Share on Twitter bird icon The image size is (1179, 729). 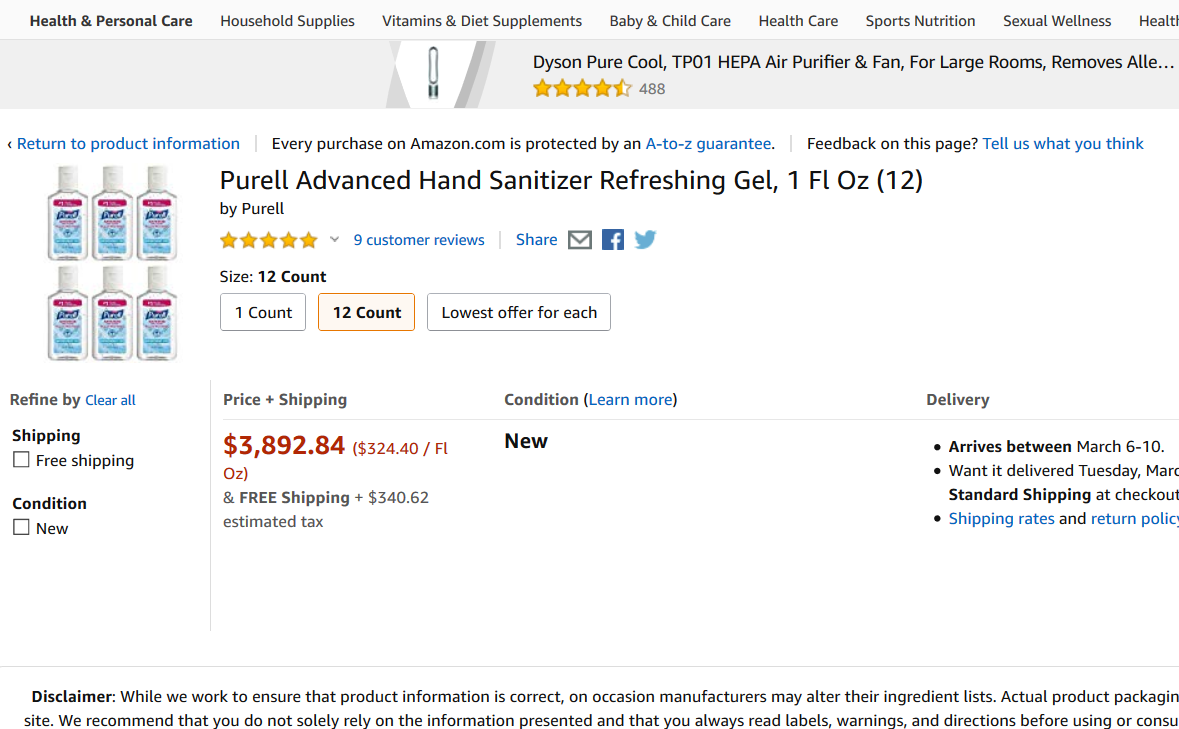coord(645,240)
